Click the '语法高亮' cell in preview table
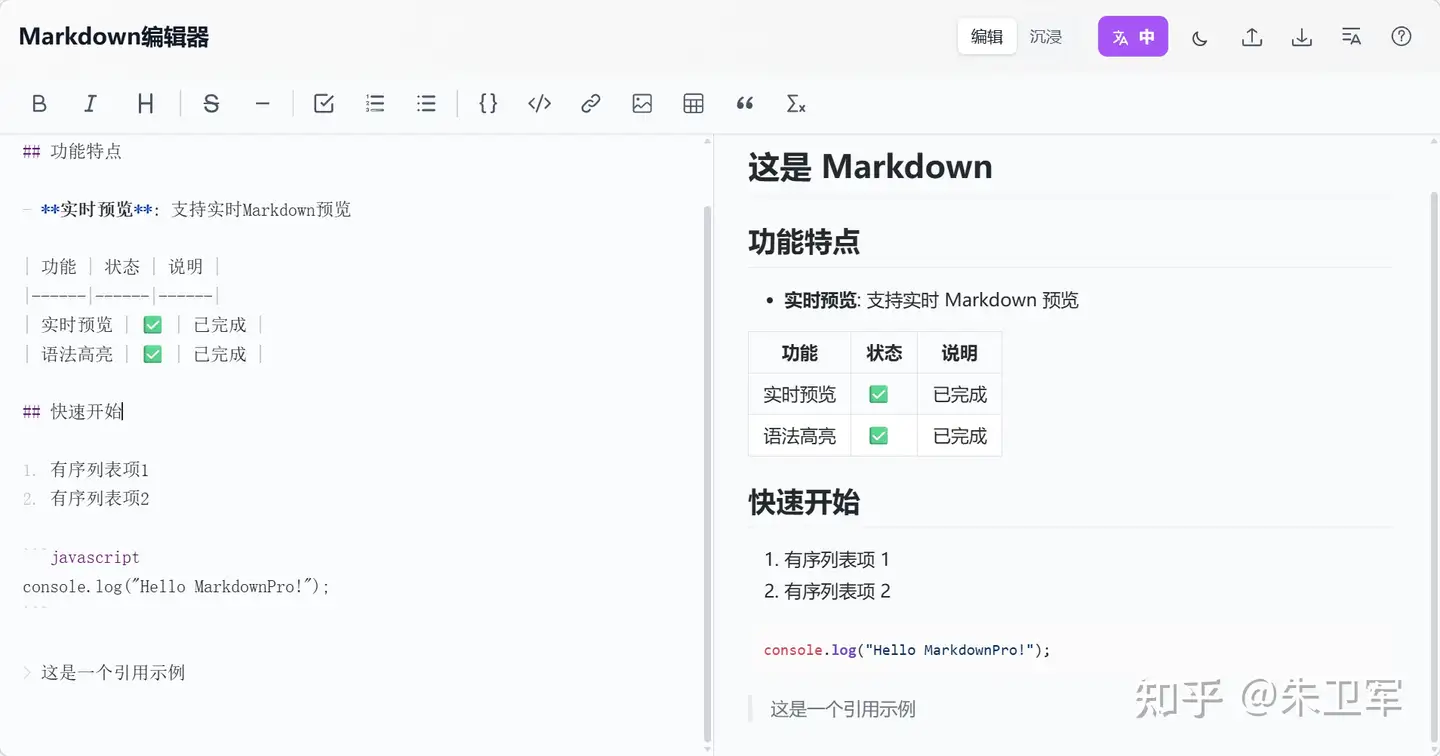1440x756 pixels. coord(800,436)
